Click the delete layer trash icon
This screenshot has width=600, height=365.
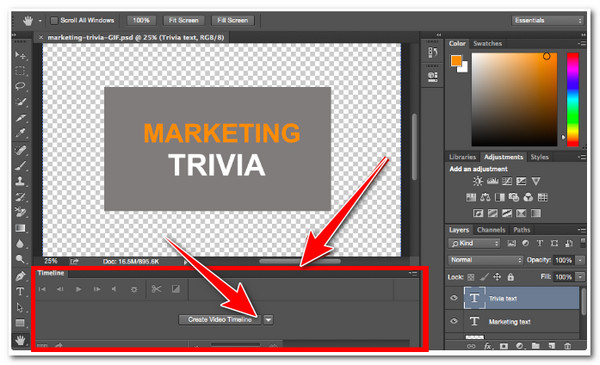(x=567, y=346)
